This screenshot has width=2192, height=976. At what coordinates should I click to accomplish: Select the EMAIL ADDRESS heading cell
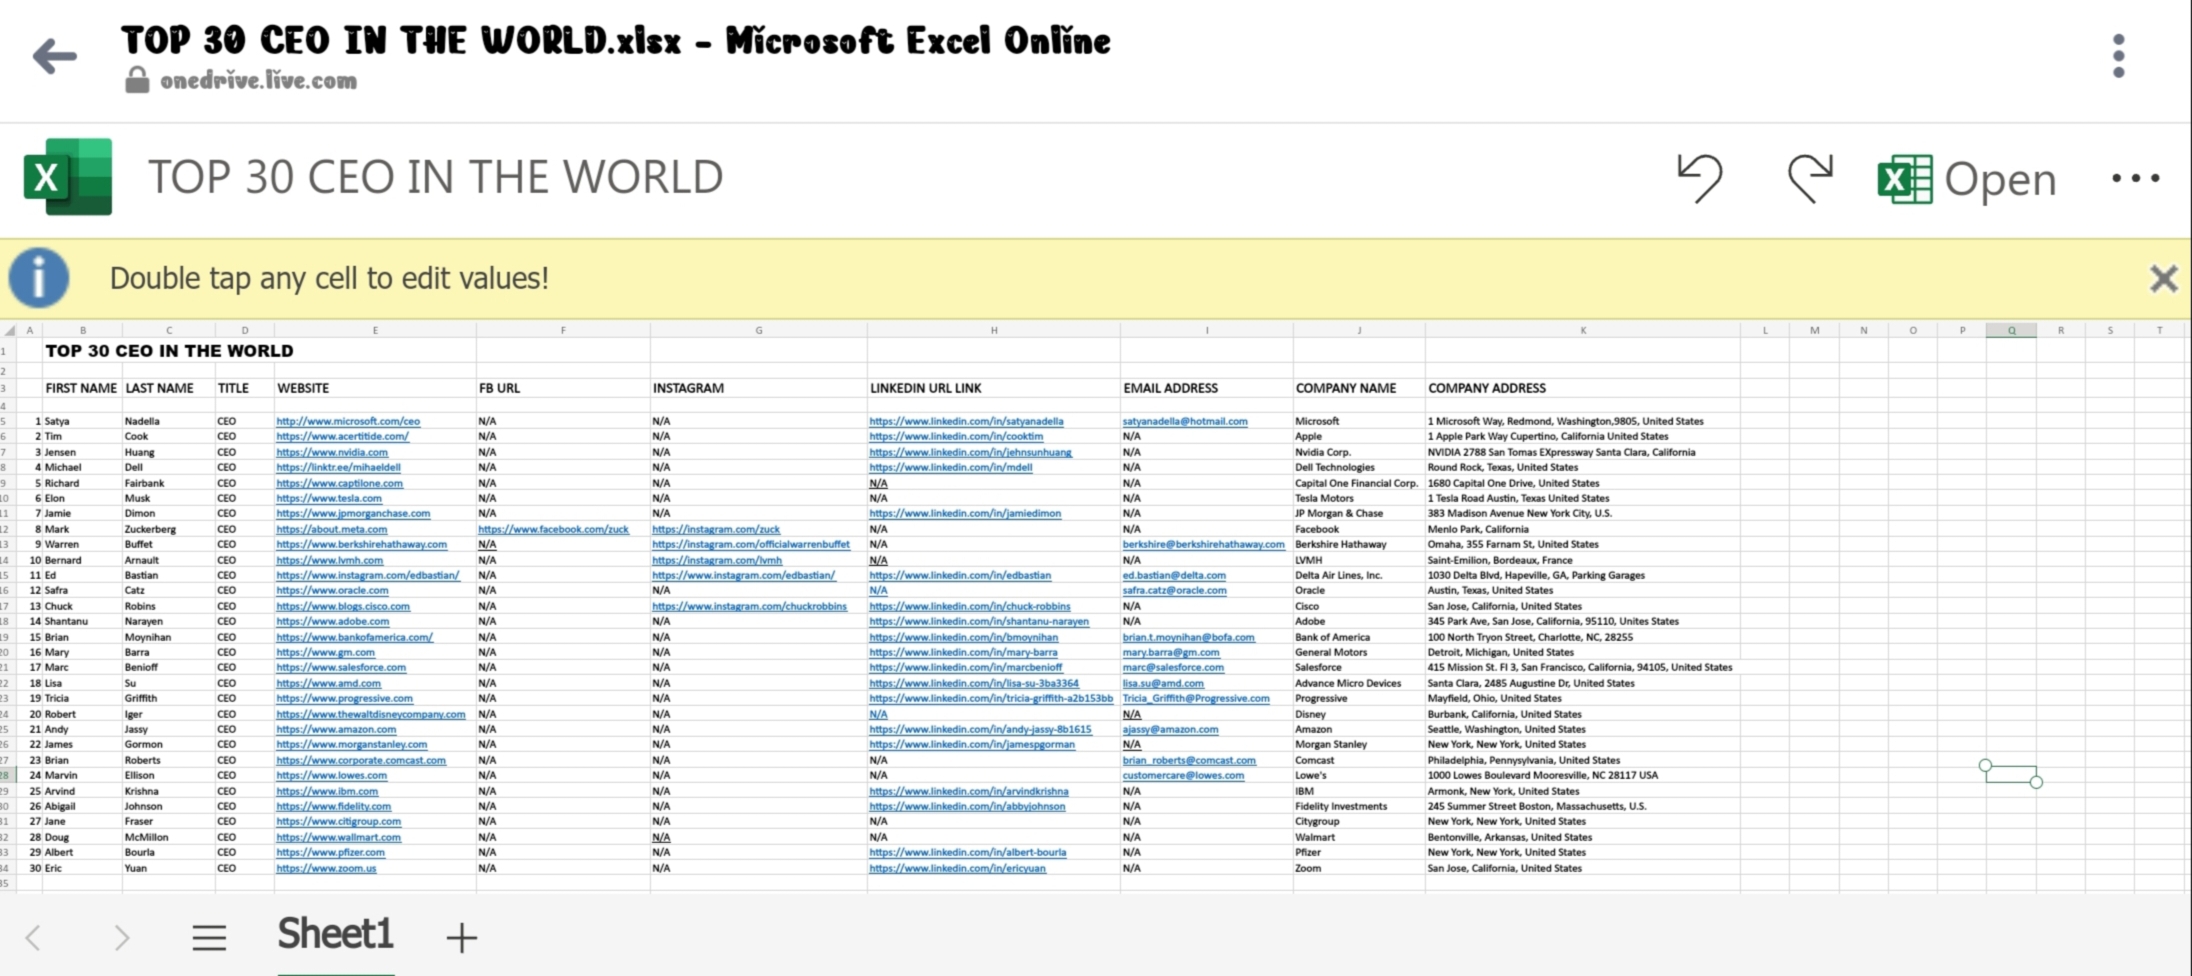click(x=1170, y=388)
